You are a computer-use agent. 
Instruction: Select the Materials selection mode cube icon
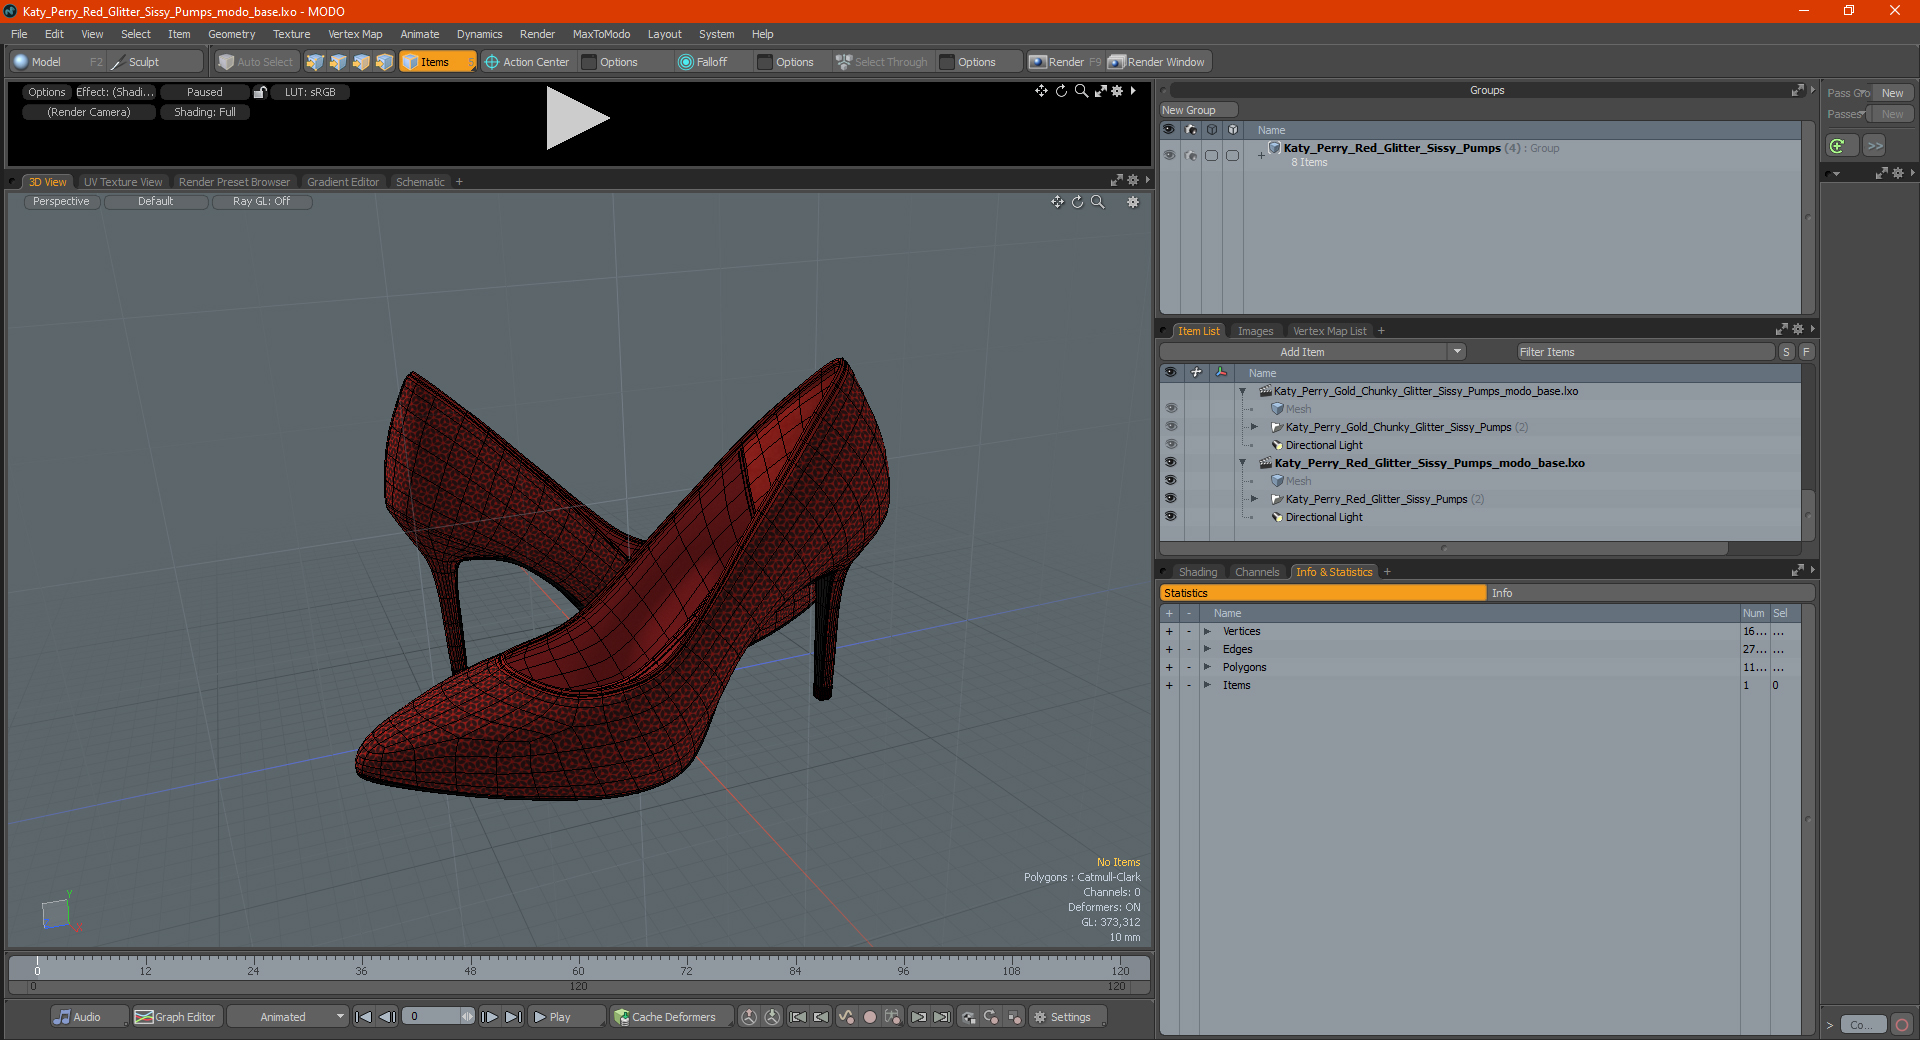click(x=384, y=62)
